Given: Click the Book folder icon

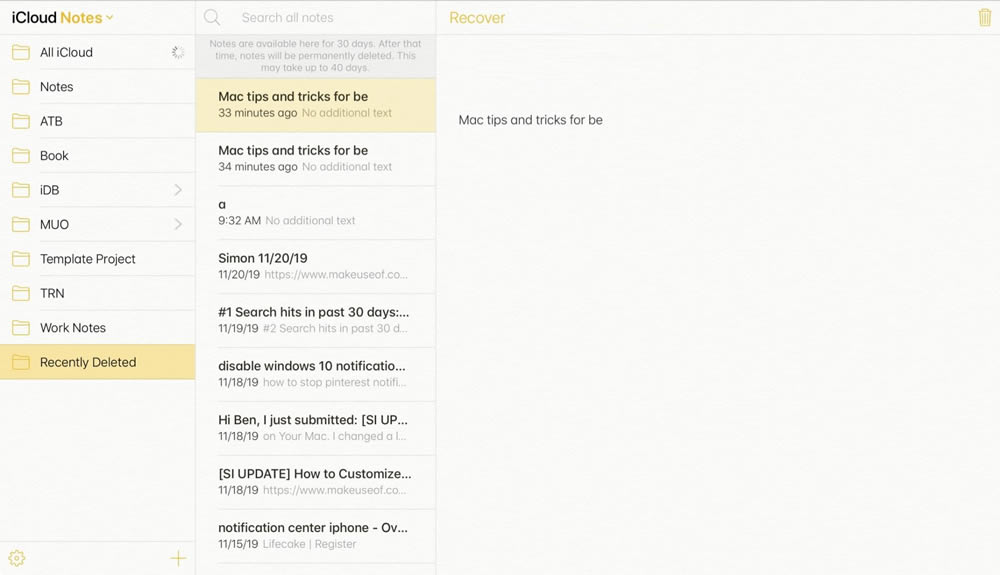Looking at the screenshot, I should point(21,156).
